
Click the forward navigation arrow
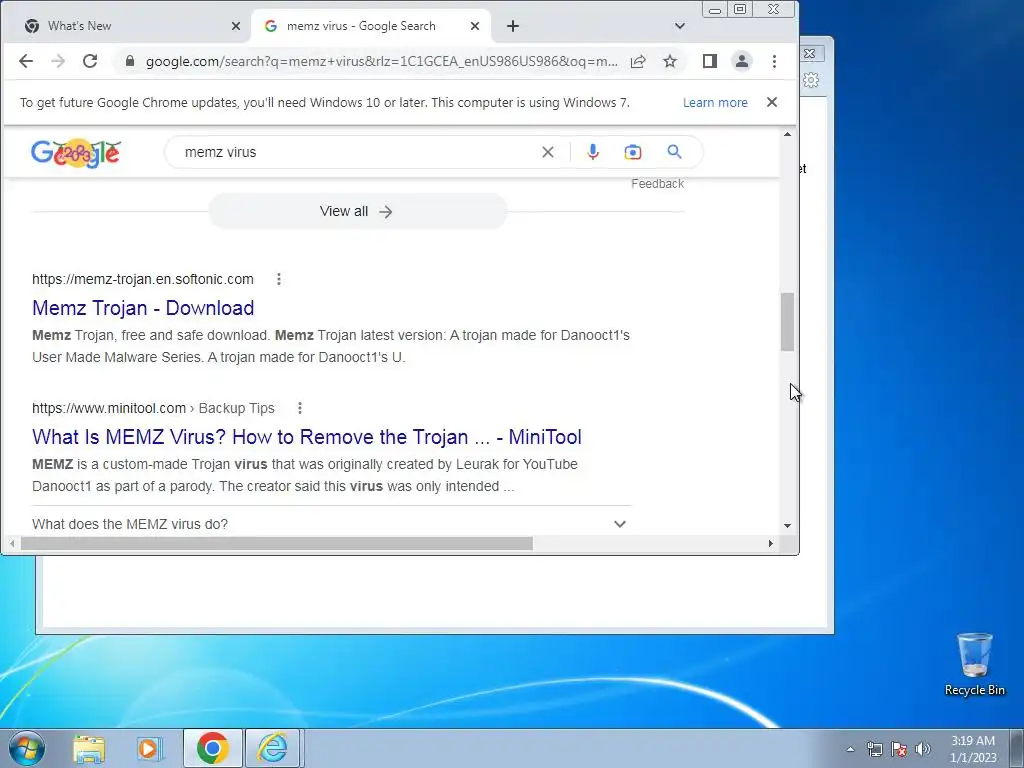point(58,61)
